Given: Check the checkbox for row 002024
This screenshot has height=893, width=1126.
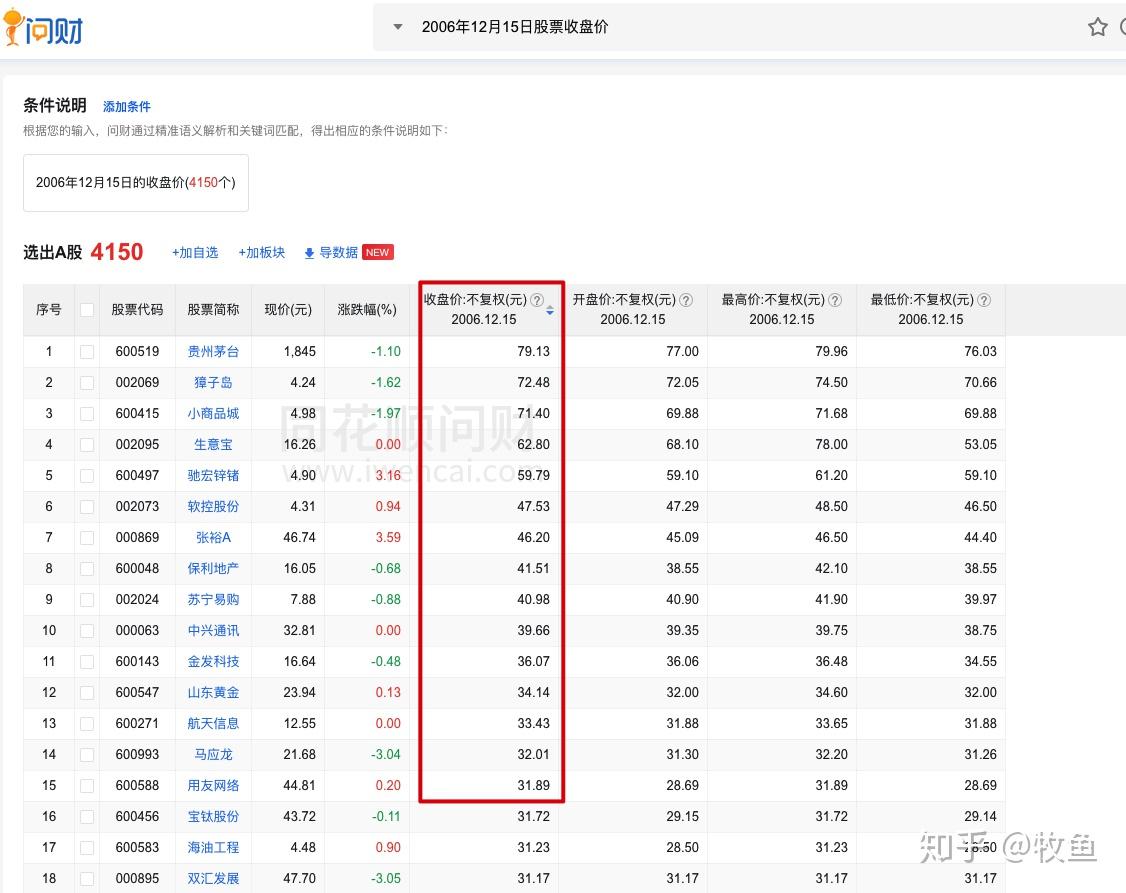Looking at the screenshot, I should pos(87,599).
